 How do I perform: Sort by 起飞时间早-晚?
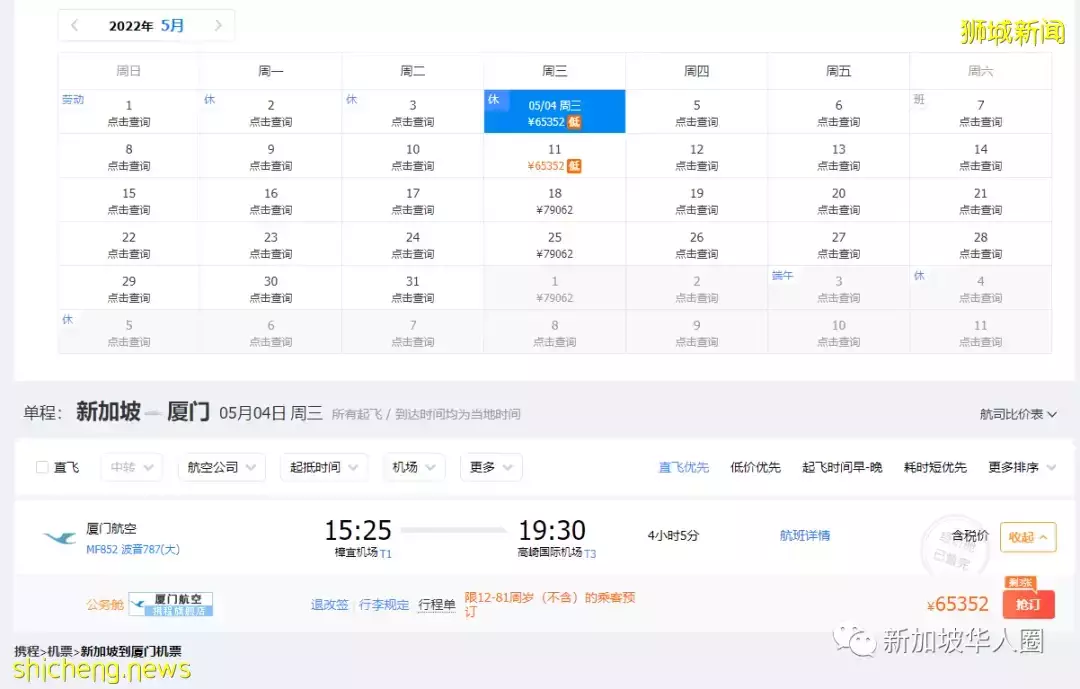(x=842, y=467)
